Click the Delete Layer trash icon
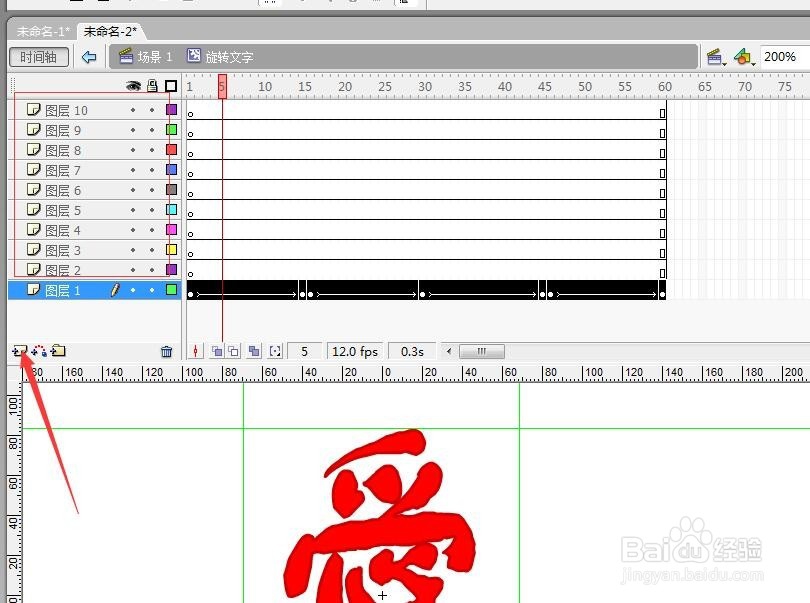This screenshot has width=810, height=603. coord(167,351)
